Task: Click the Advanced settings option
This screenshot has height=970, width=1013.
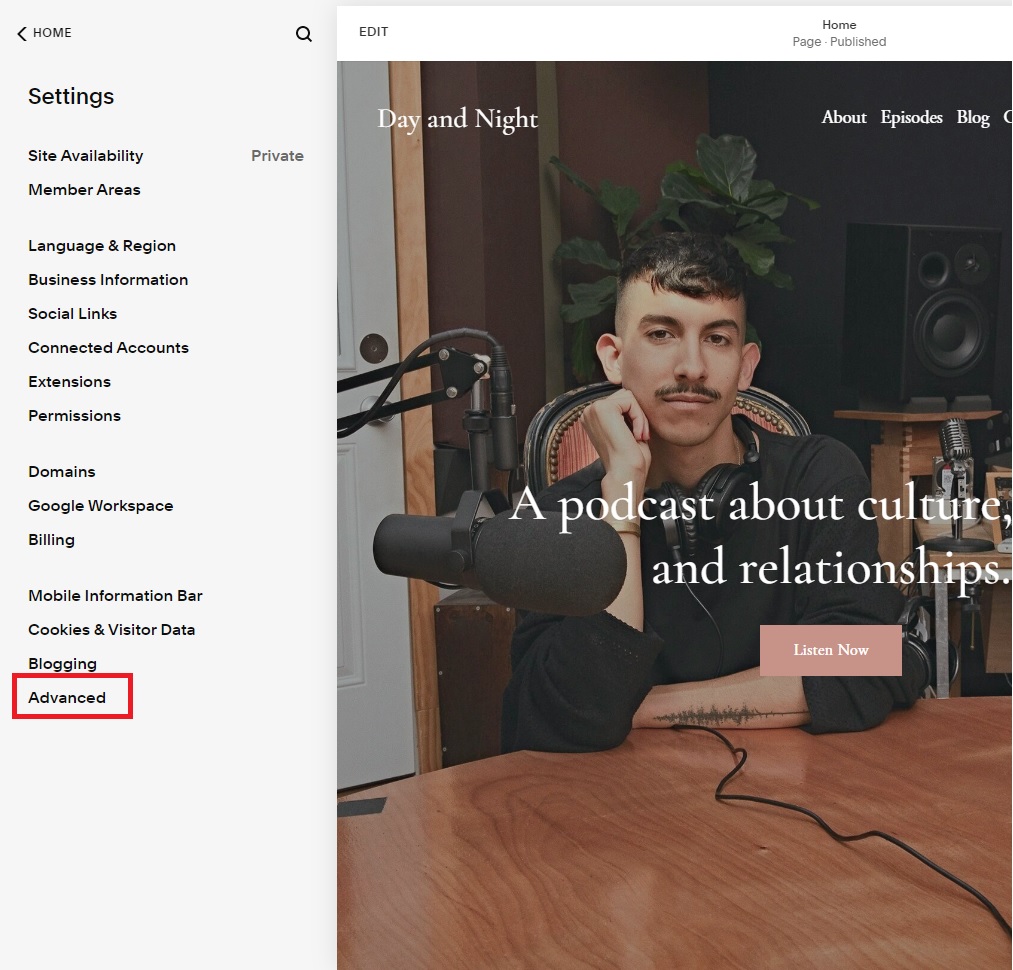Action: (67, 698)
